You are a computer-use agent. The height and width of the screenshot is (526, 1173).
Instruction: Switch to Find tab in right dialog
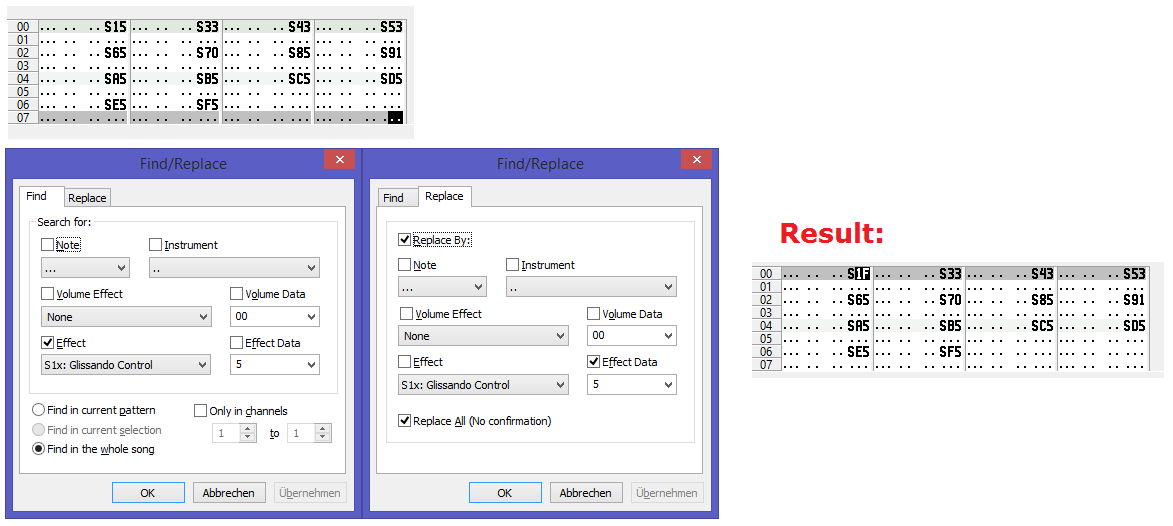coord(393,198)
